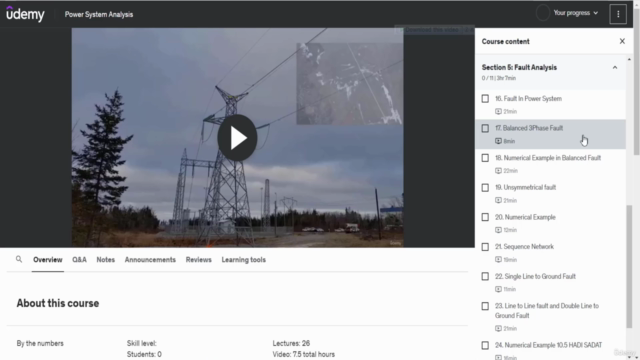Open the Q&A tab
640x360 pixels.
pos(79,260)
